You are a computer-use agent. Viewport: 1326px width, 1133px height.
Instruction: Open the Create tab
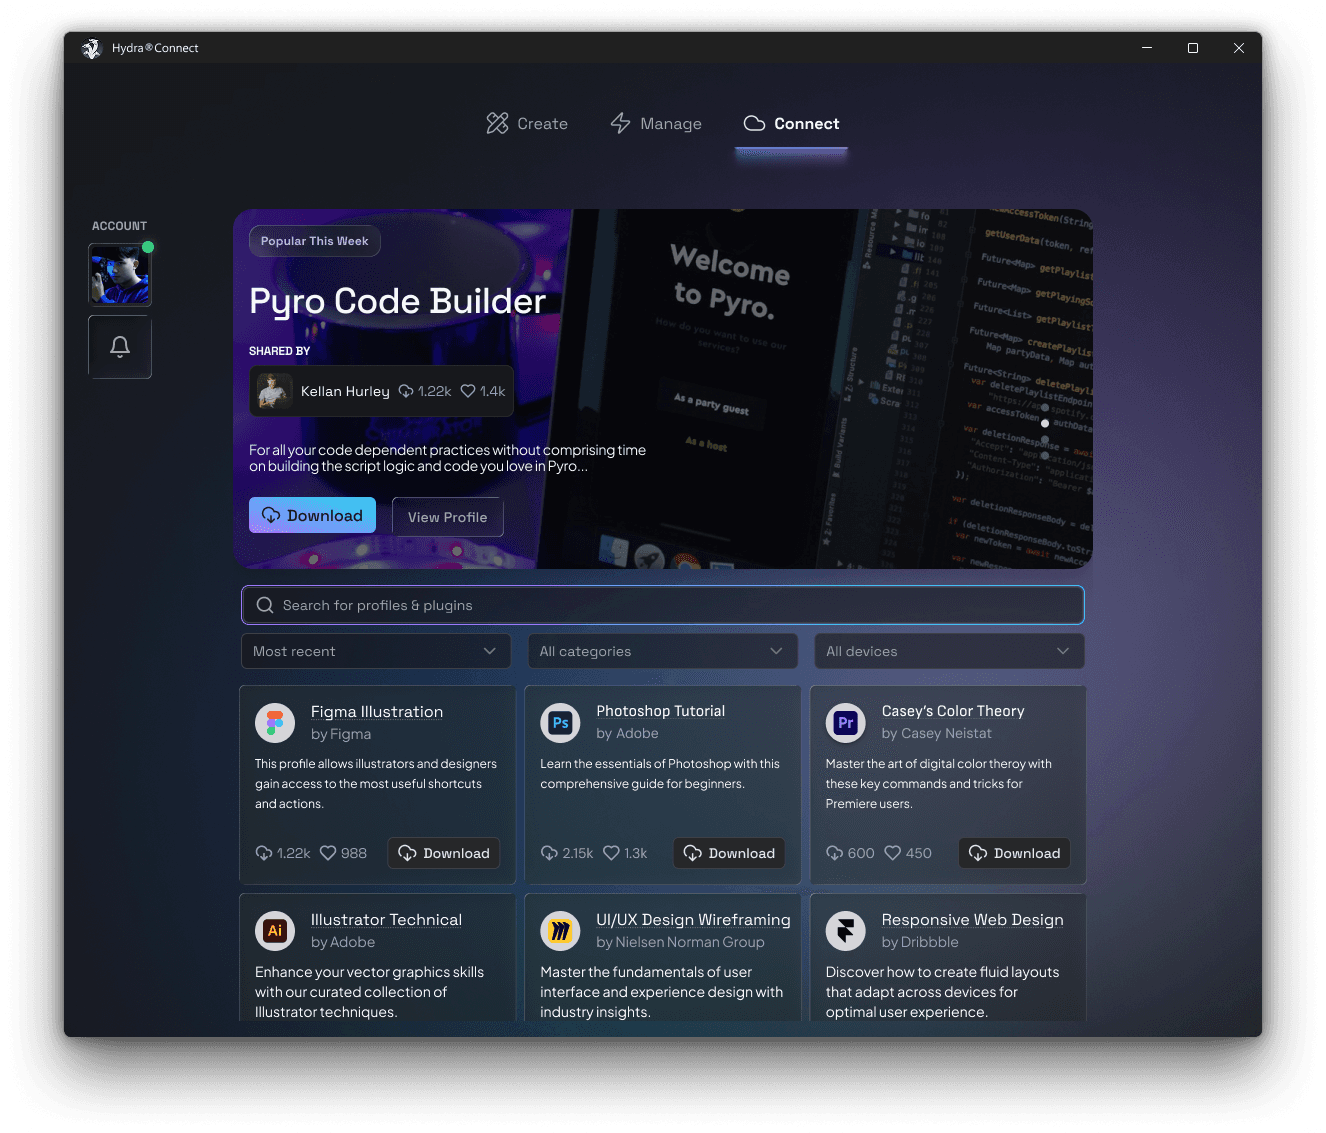tap(527, 124)
